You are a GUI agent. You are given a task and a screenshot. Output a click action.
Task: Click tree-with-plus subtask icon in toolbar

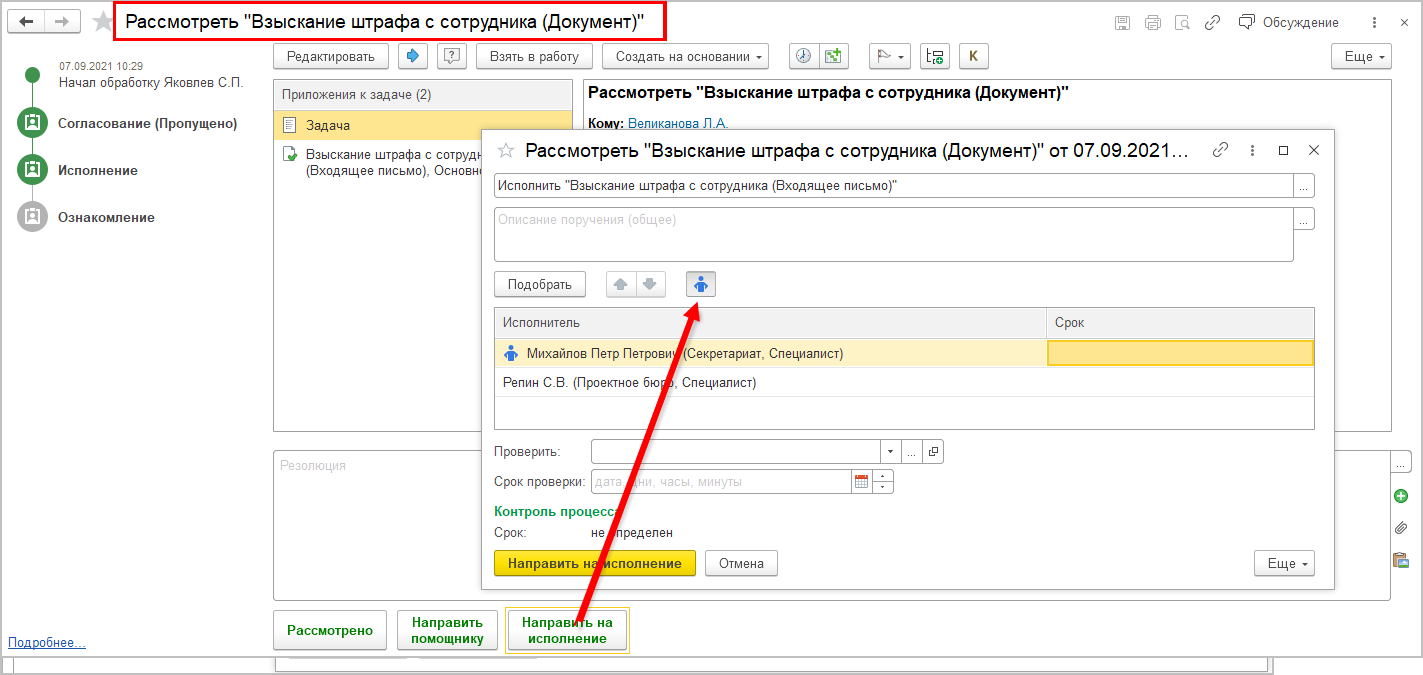(935, 57)
